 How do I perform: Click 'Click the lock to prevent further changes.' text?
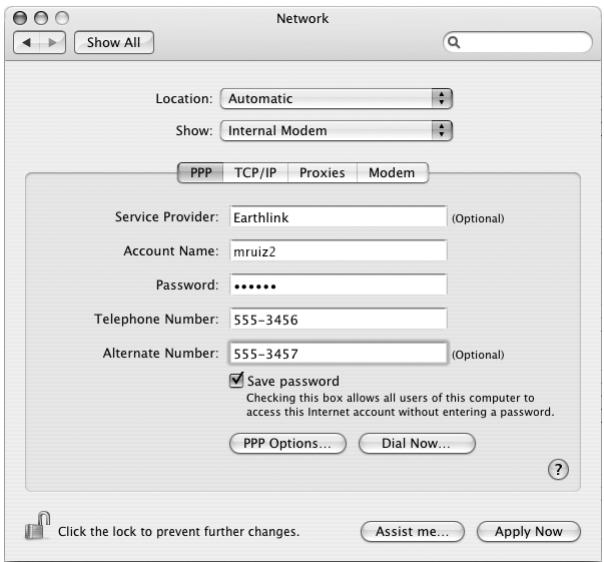[179, 532]
